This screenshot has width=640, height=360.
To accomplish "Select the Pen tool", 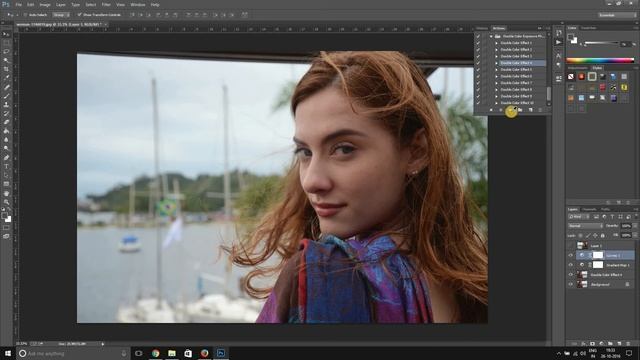I will (6, 158).
